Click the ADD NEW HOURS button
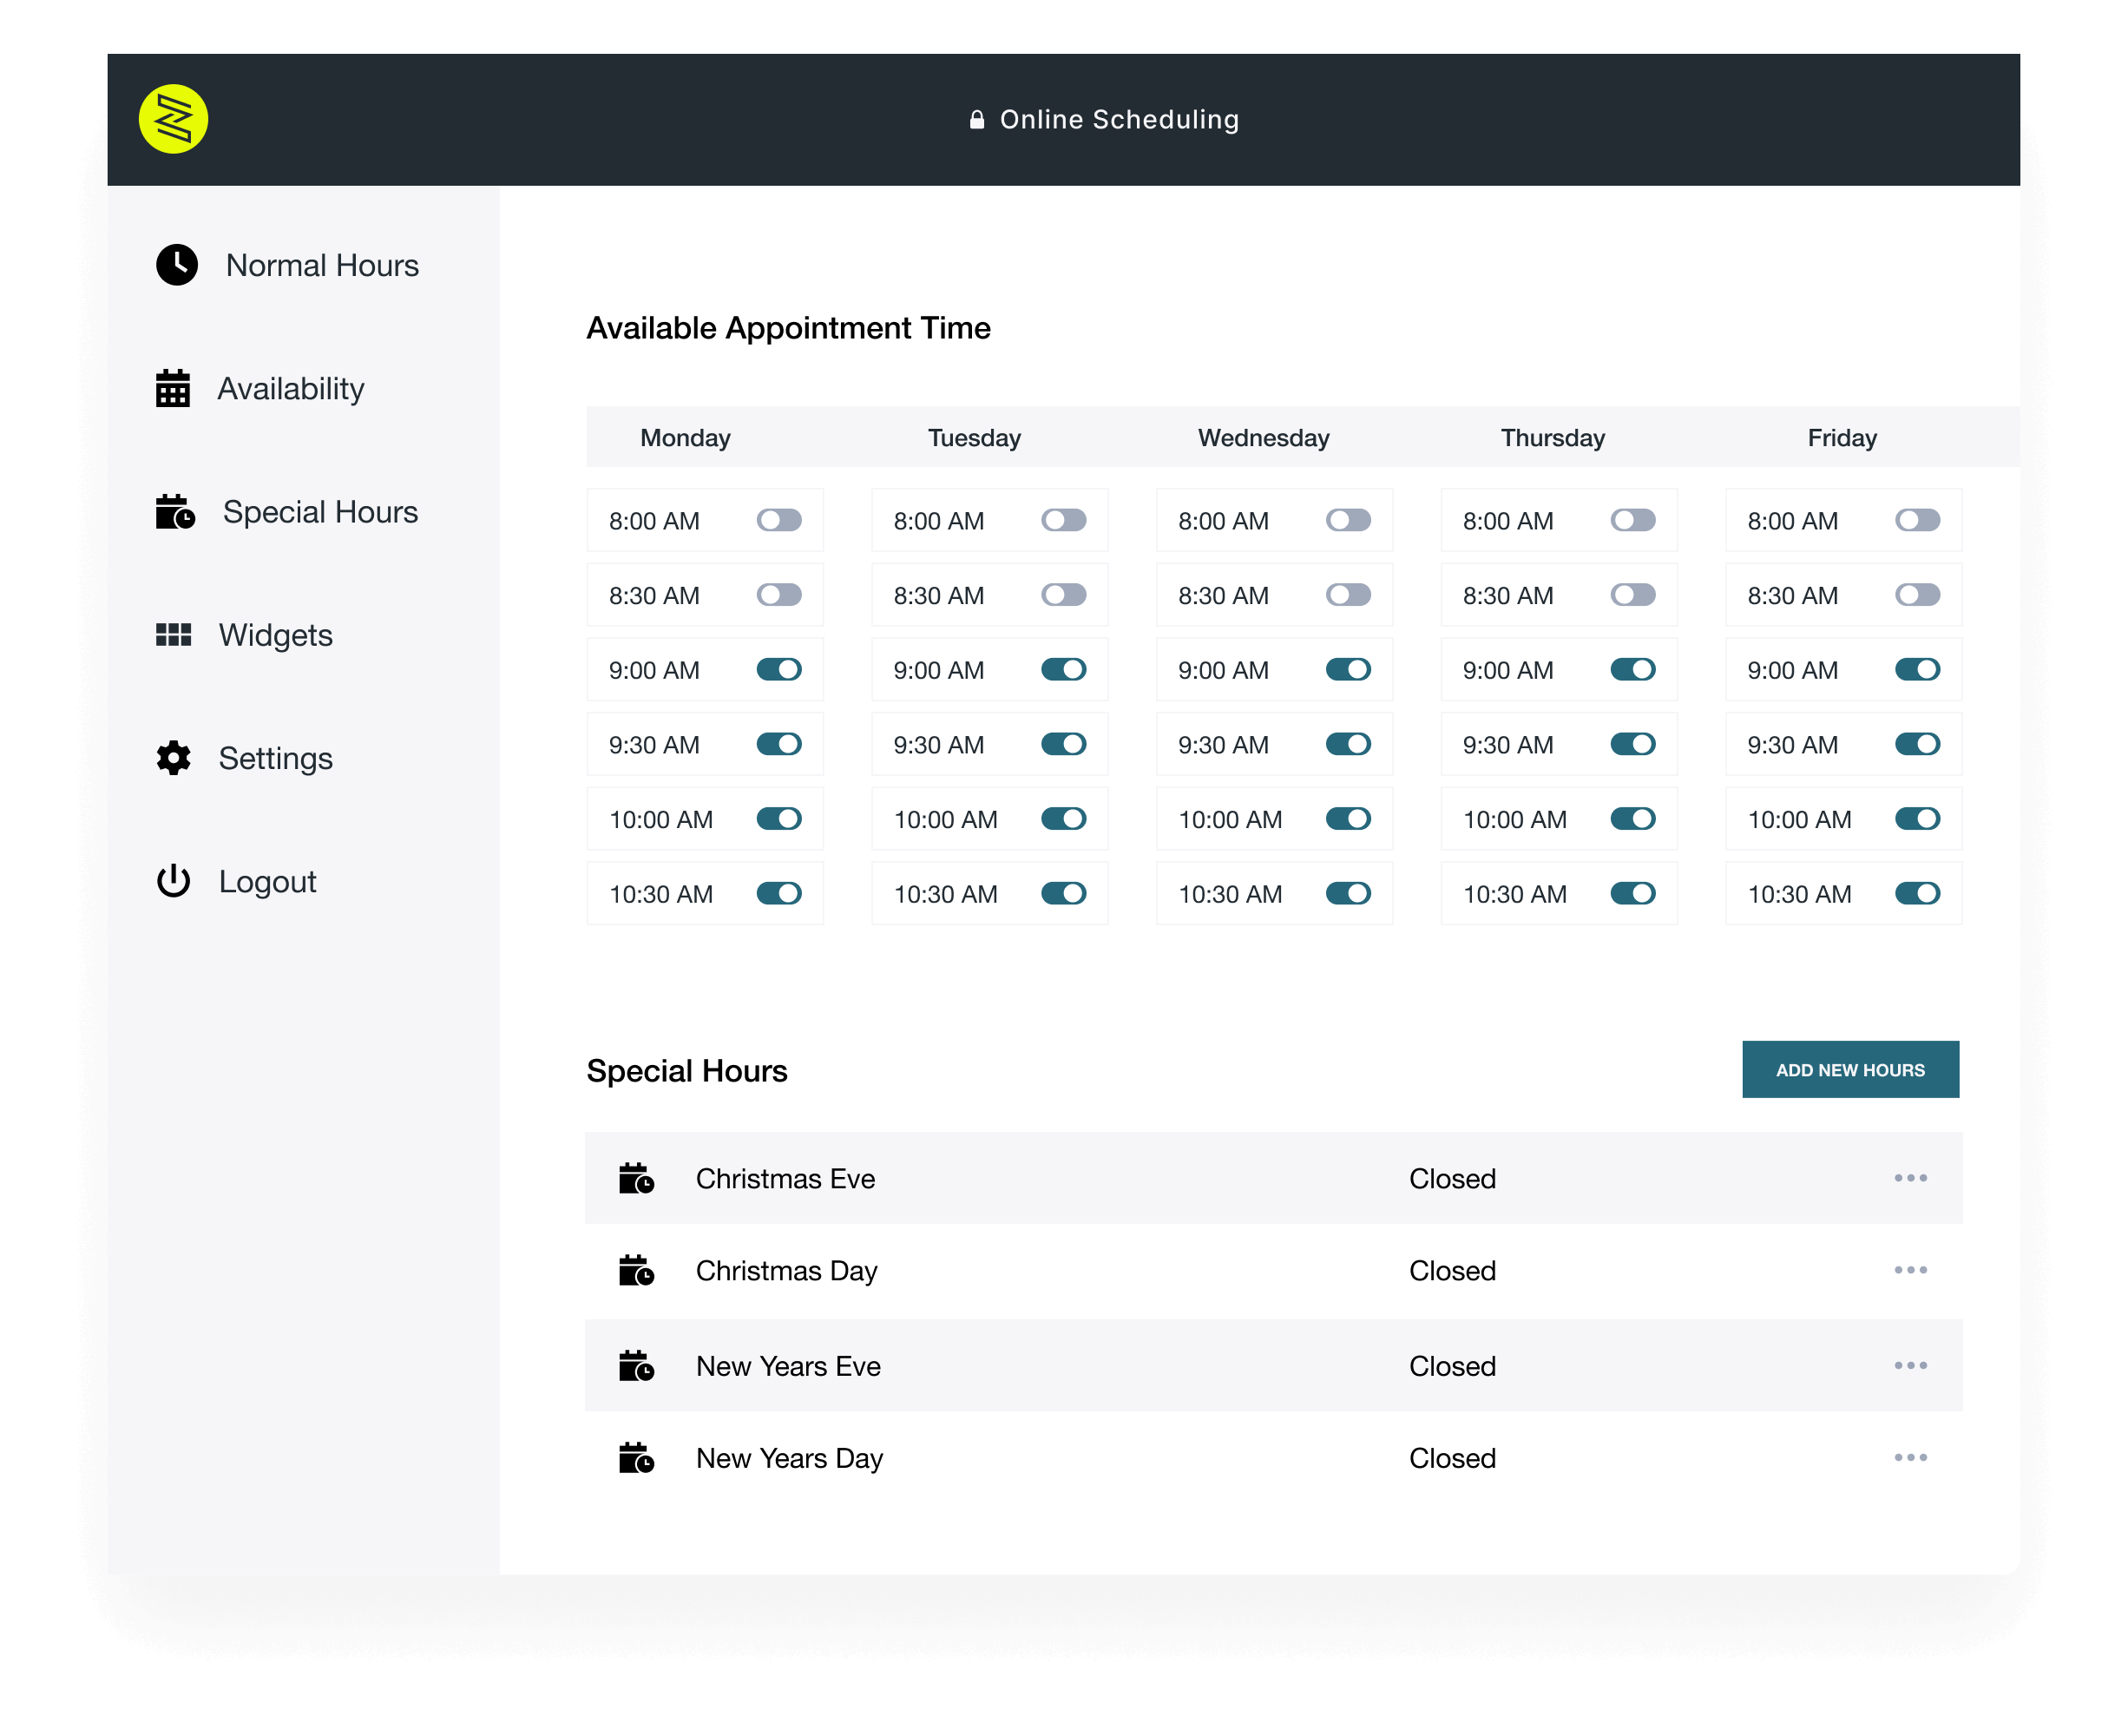The image size is (2128, 1736). [x=1850, y=1069]
